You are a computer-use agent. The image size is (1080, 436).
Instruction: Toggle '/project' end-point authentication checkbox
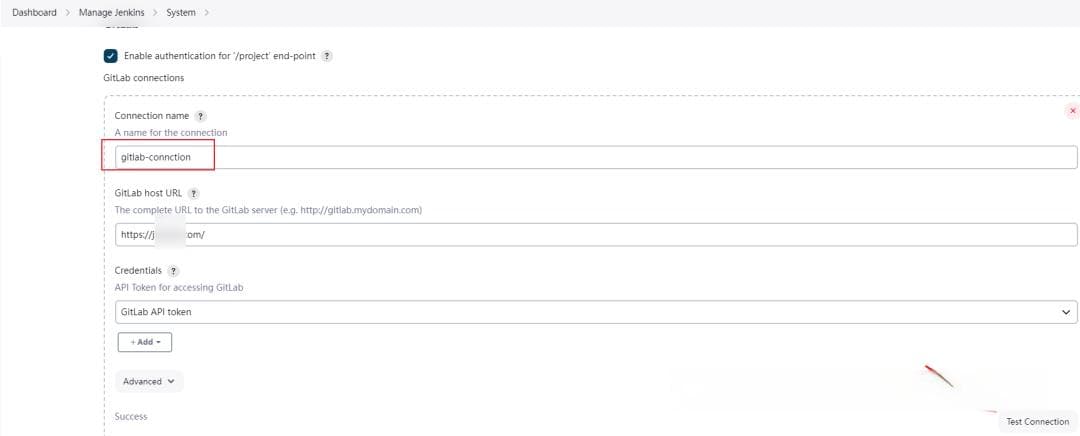pos(110,56)
